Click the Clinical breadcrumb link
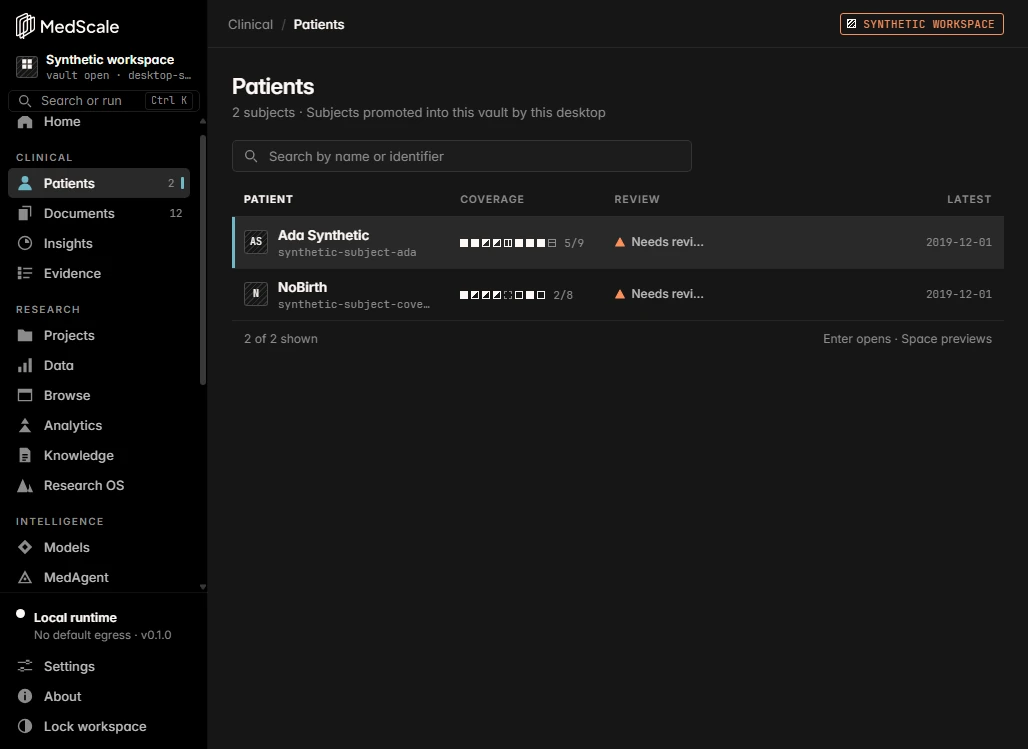Viewport: 1028px width, 749px height. click(250, 24)
